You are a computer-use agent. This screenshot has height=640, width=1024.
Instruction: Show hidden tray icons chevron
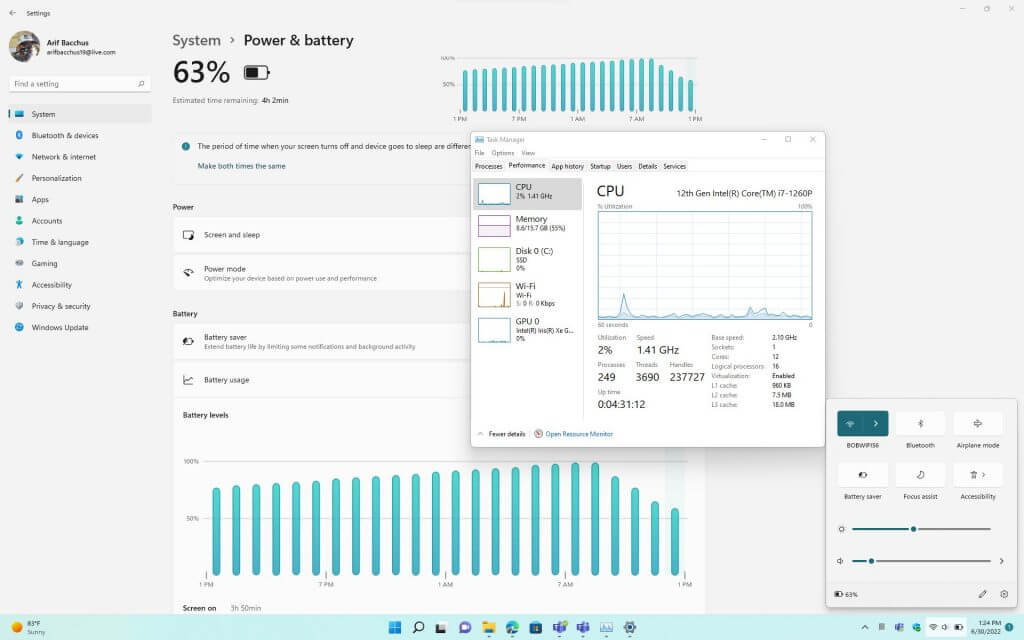(x=865, y=628)
